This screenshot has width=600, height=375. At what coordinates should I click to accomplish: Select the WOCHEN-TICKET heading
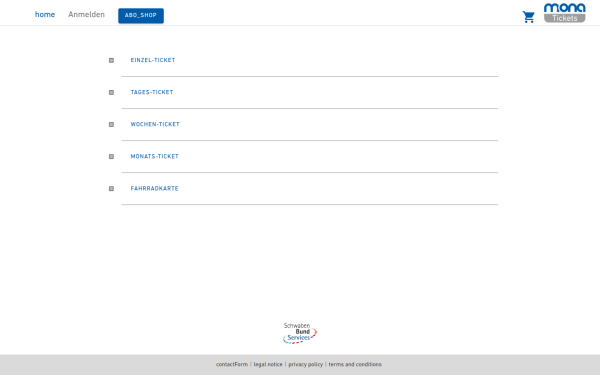pyautogui.click(x=155, y=124)
